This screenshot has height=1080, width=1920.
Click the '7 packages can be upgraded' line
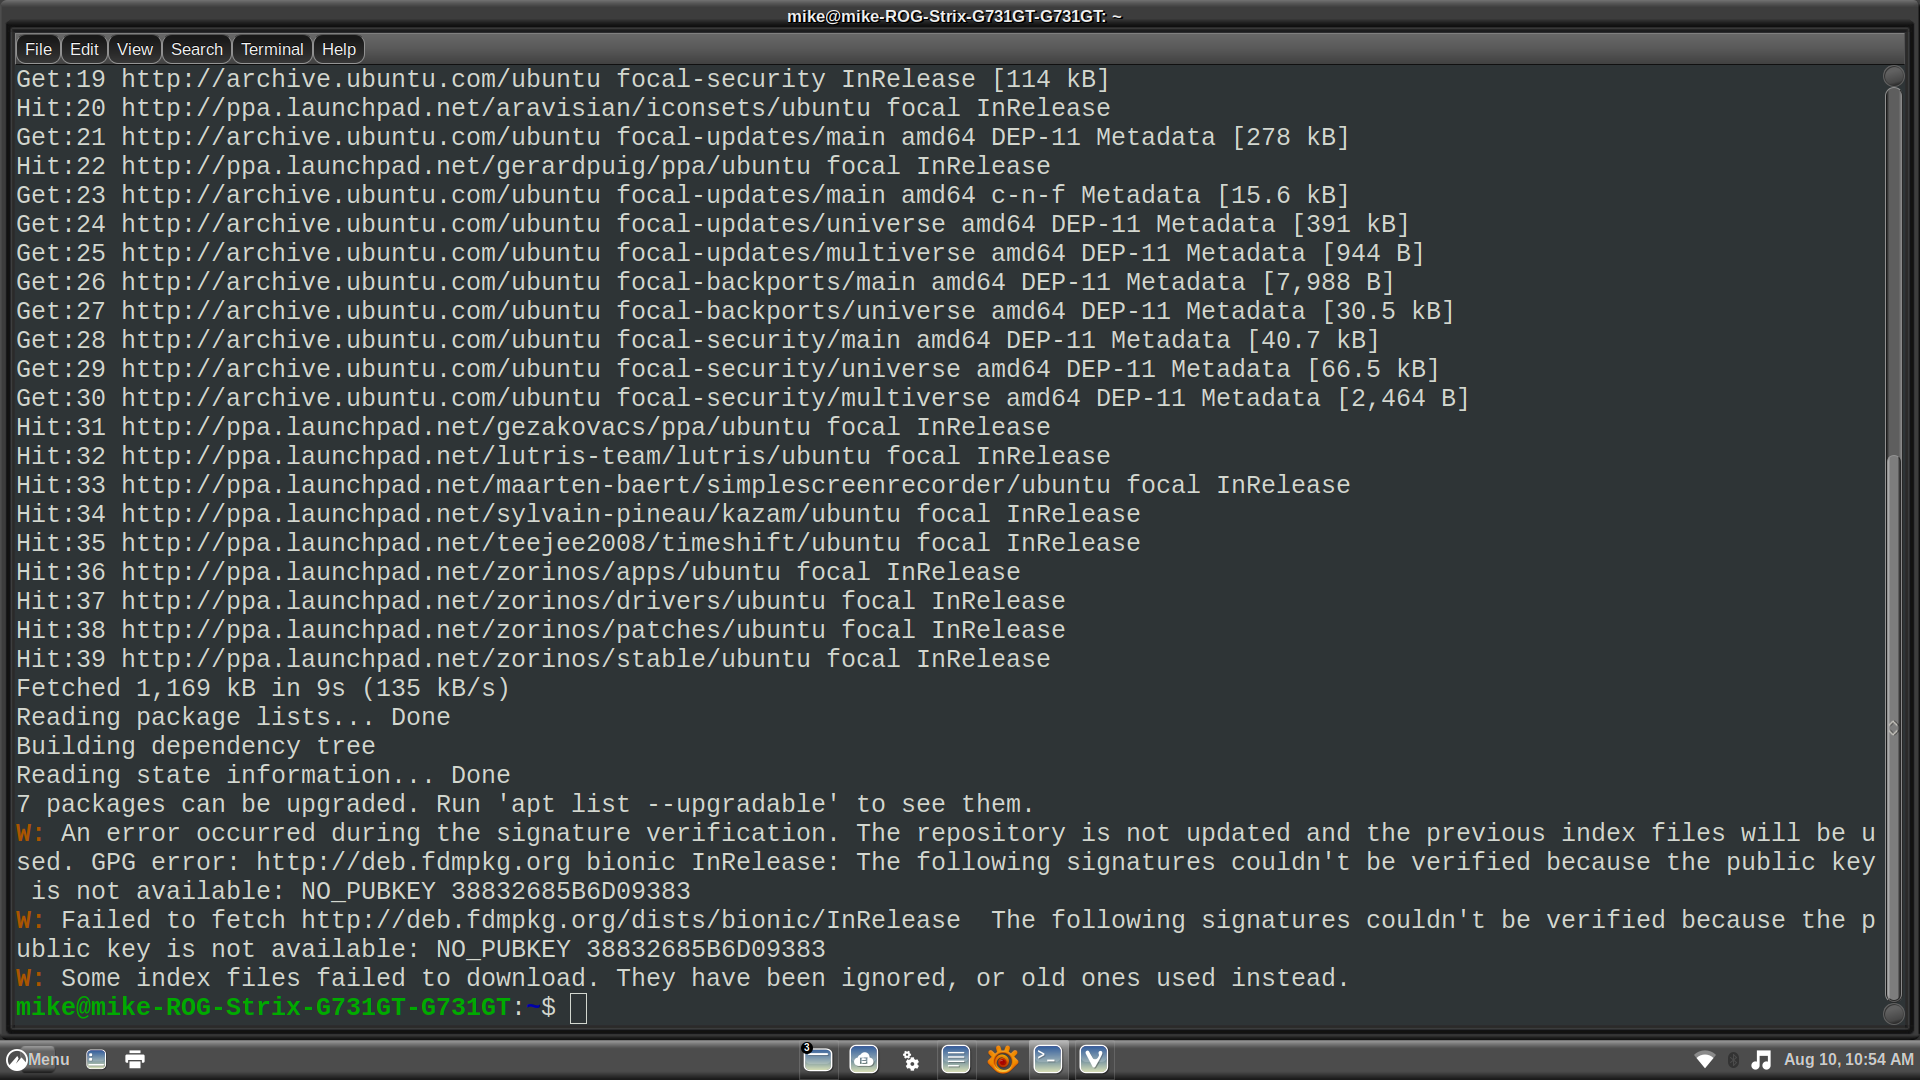point(525,804)
